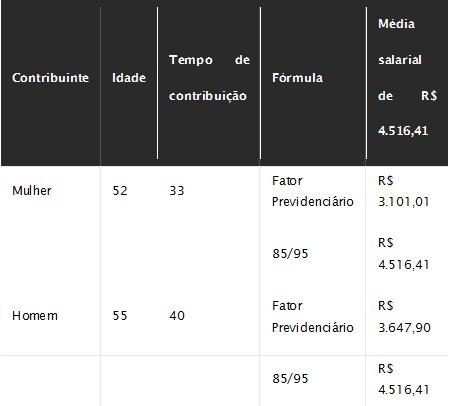Viewport: 449px width, 406px height.
Task: Click the 85/95 formula in last row
Action: point(290,378)
